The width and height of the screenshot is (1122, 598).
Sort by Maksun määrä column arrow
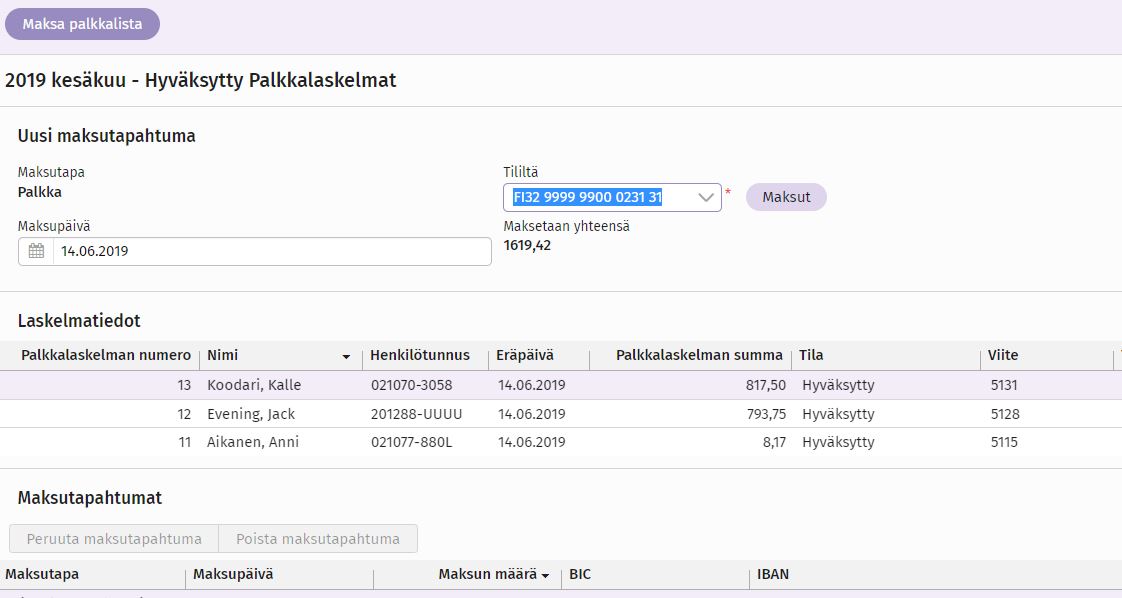pos(545,576)
